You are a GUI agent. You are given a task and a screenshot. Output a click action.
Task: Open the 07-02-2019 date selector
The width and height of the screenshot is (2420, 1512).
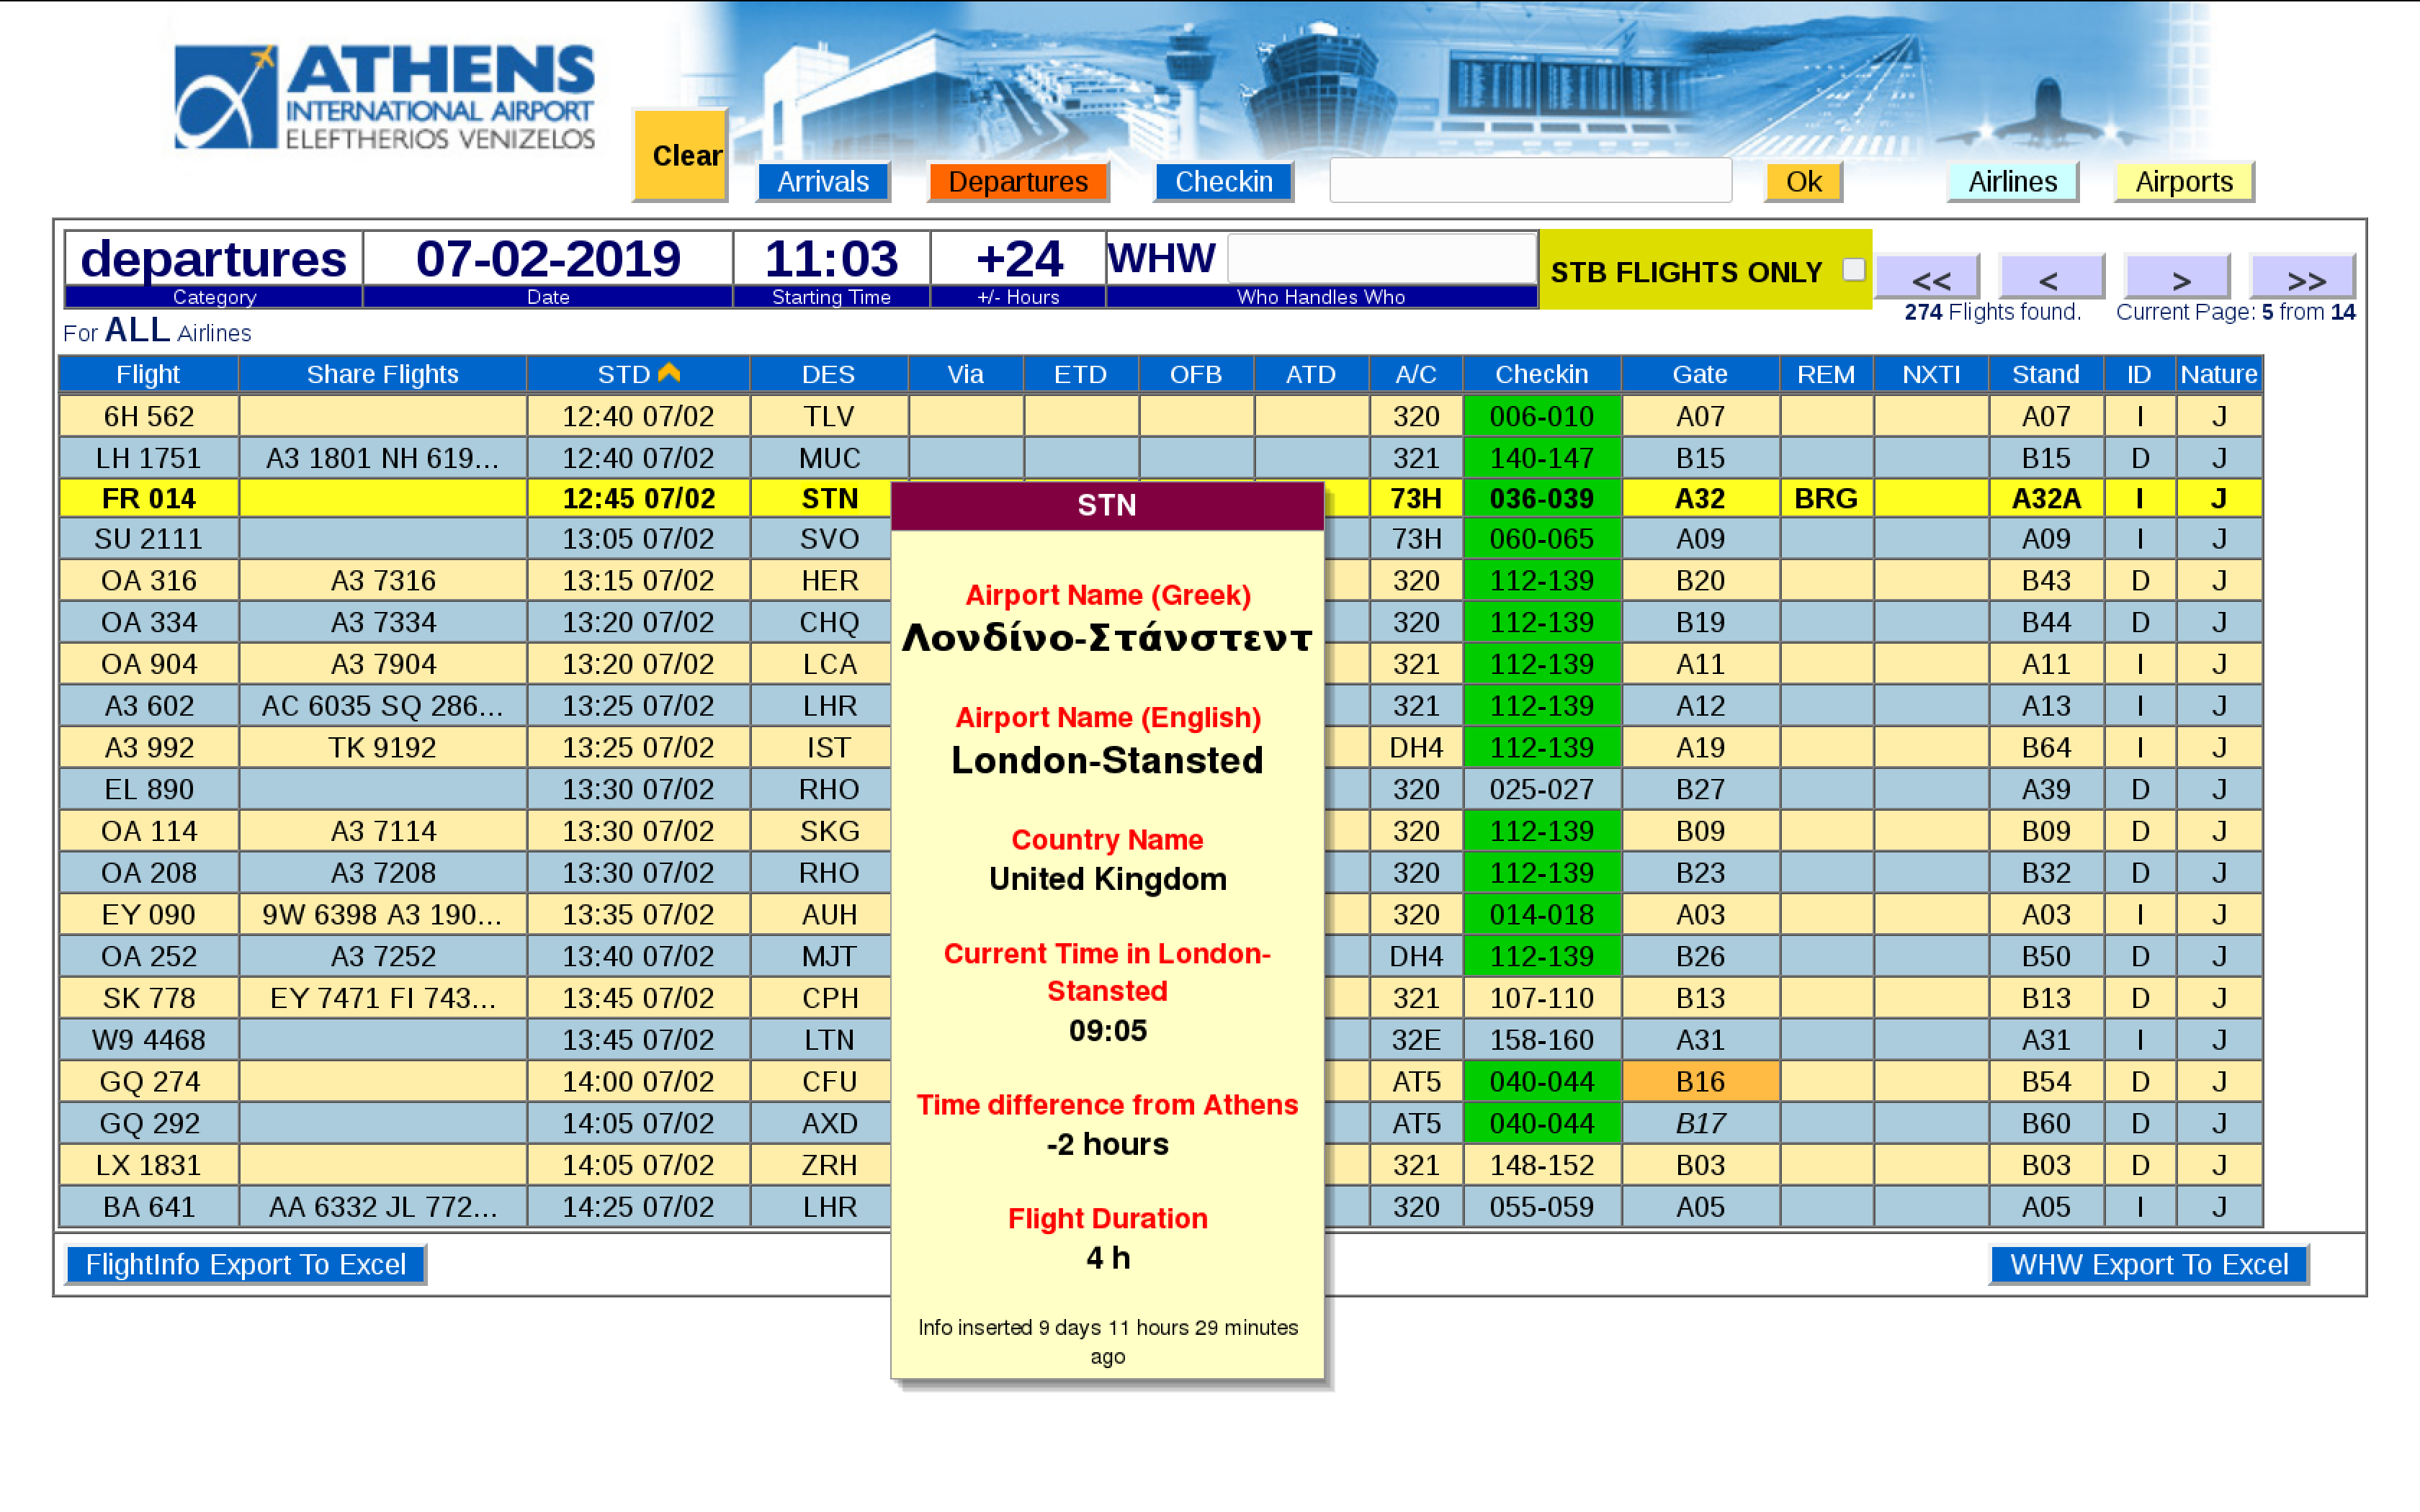click(547, 259)
